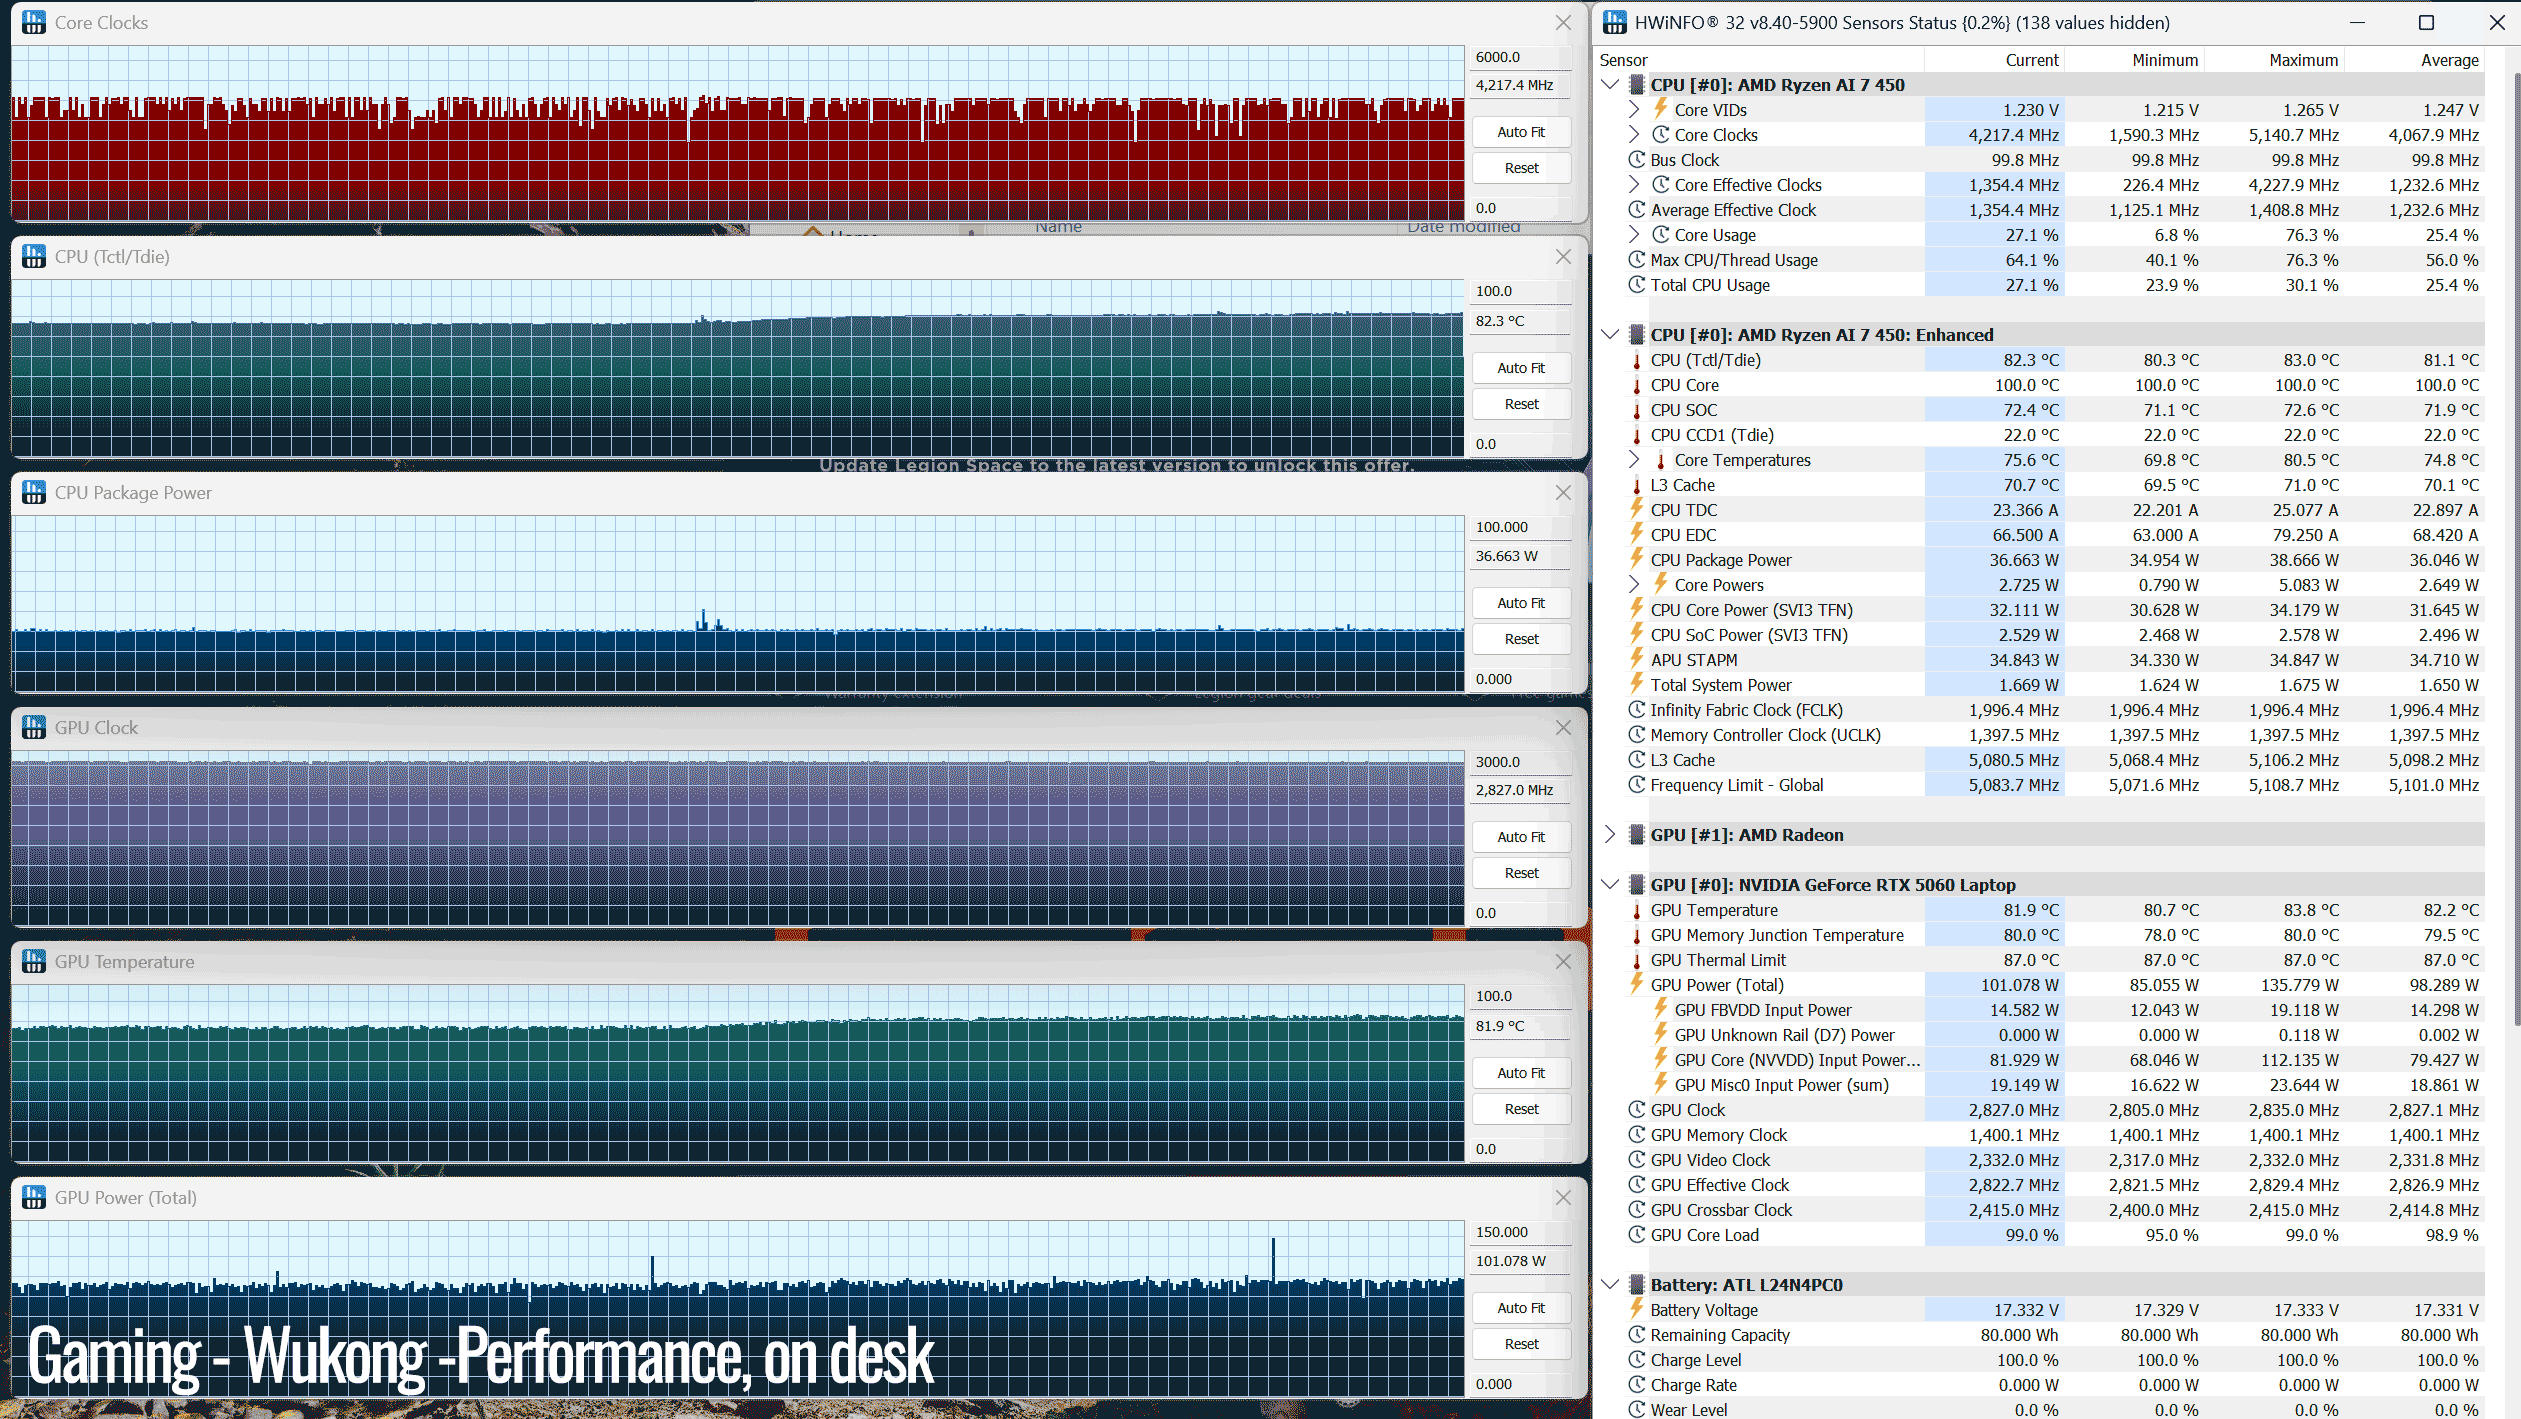The height and width of the screenshot is (1419, 2521).
Task: Click the lightning icon beside CPU TDC
Action: (x=1637, y=509)
